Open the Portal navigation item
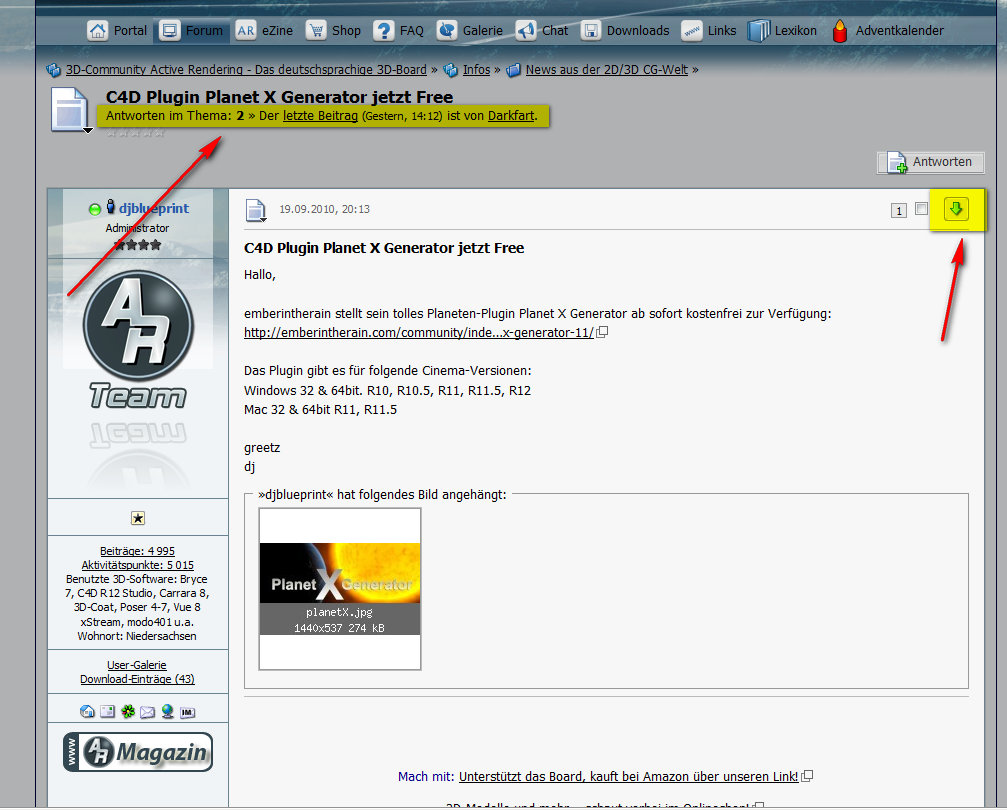The width and height of the screenshot is (1007, 810). pyautogui.click(x=118, y=30)
